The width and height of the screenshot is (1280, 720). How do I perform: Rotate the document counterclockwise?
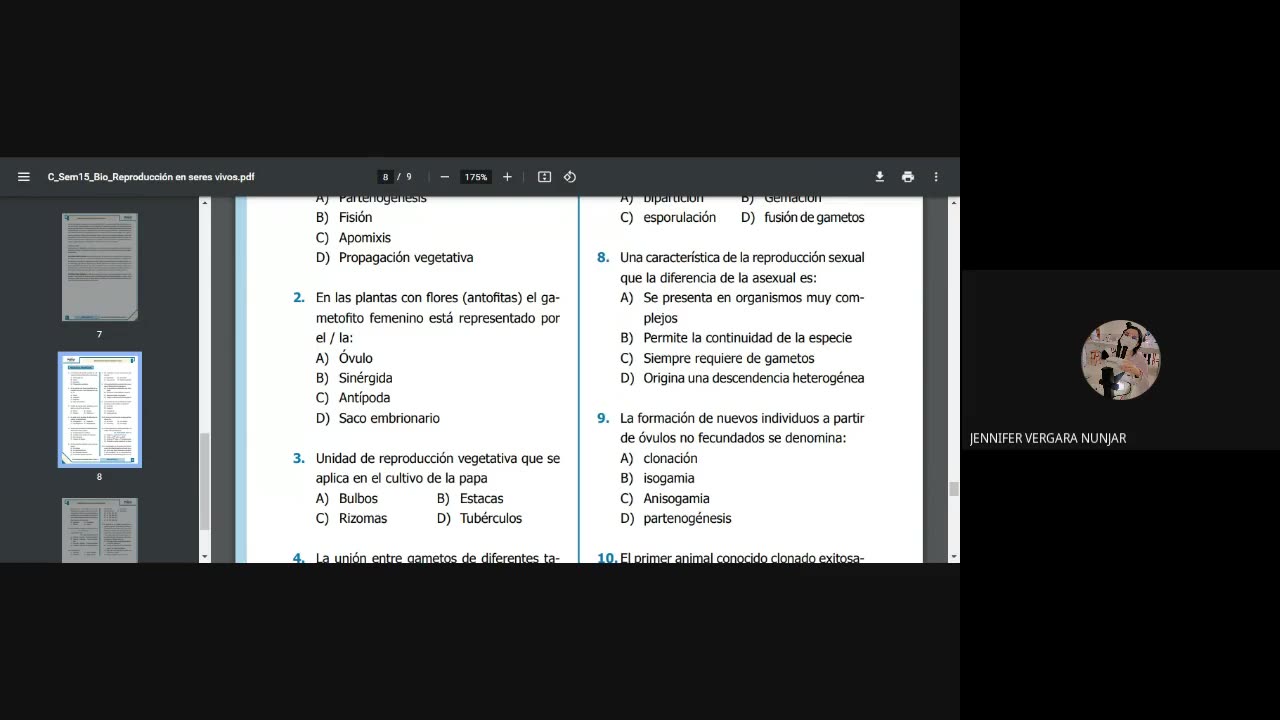[x=570, y=177]
